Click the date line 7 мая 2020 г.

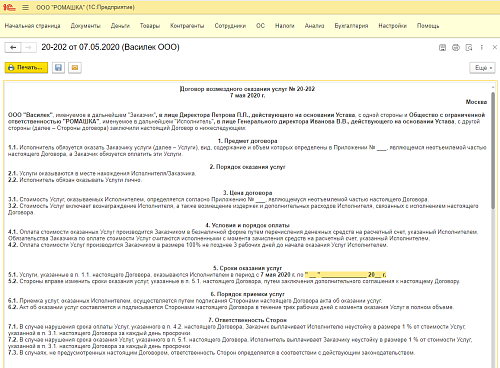(247, 95)
